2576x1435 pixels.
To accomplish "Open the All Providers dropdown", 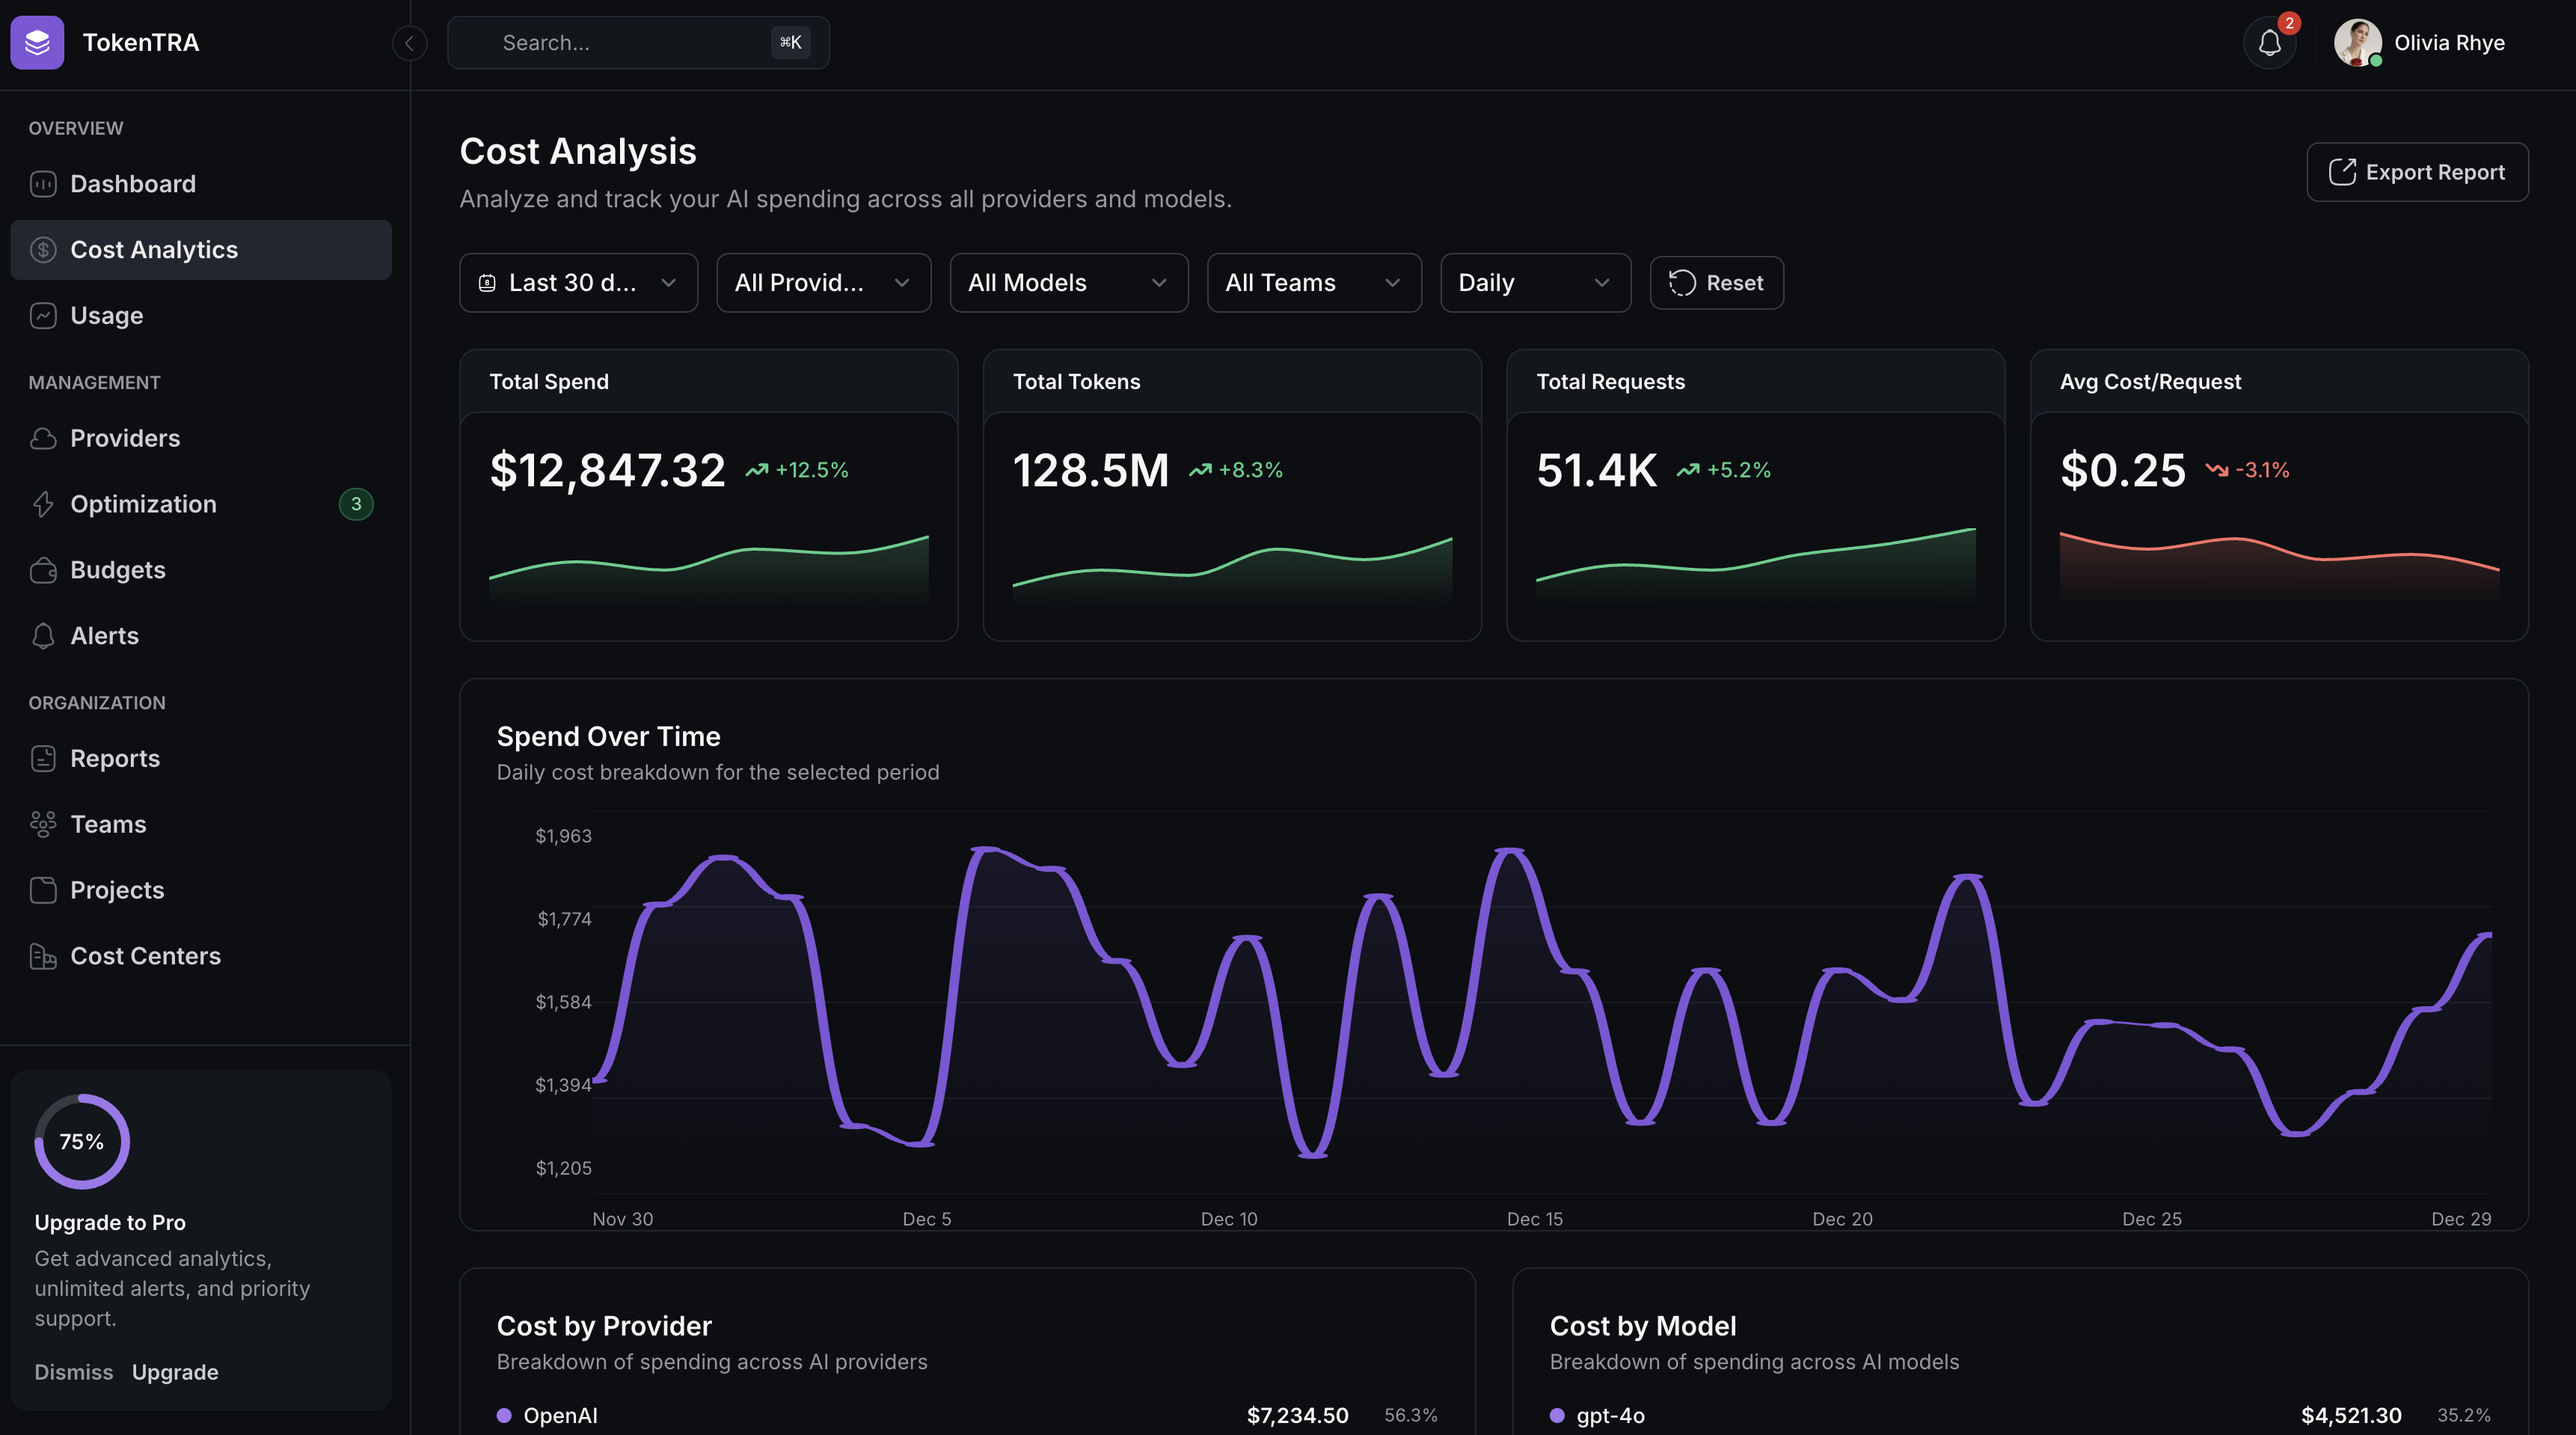I will pyautogui.click(x=822, y=282).
